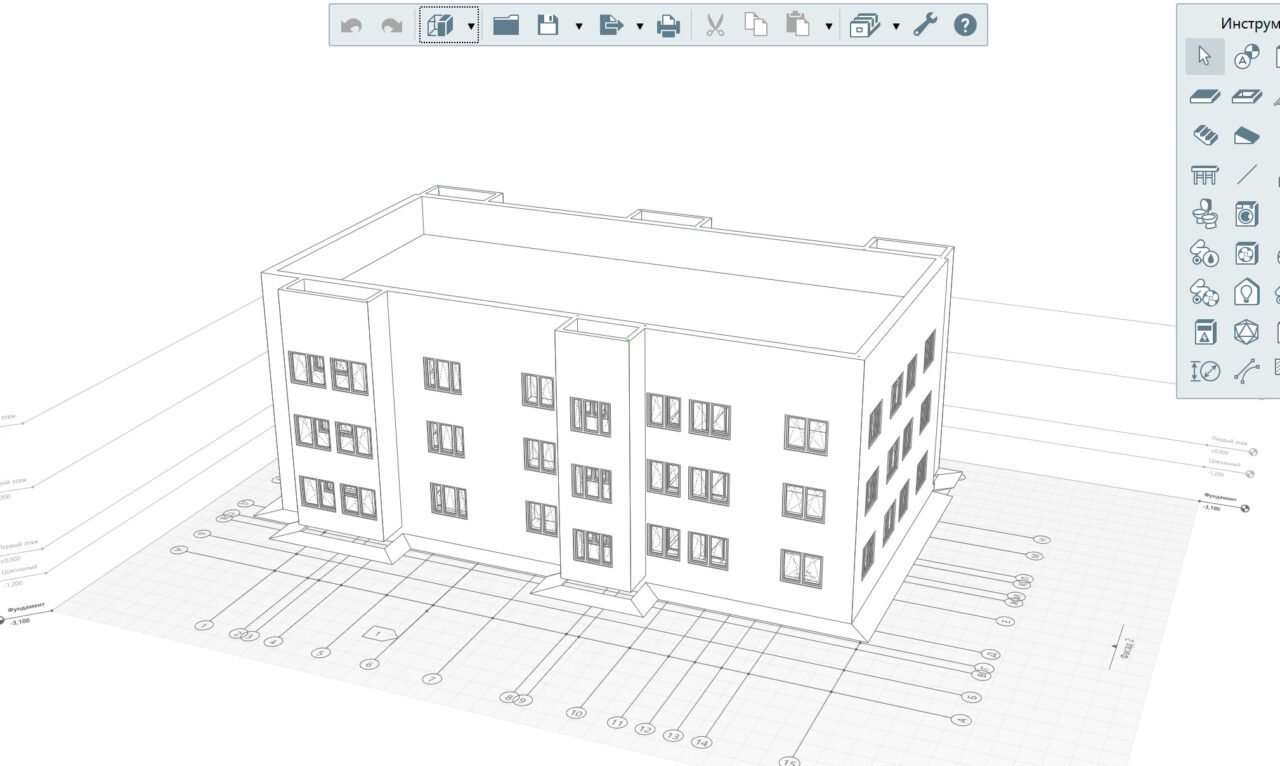Click the export icon in the toolbar
Viewport: 1280px width, 766px height.
tap(610, 26)
